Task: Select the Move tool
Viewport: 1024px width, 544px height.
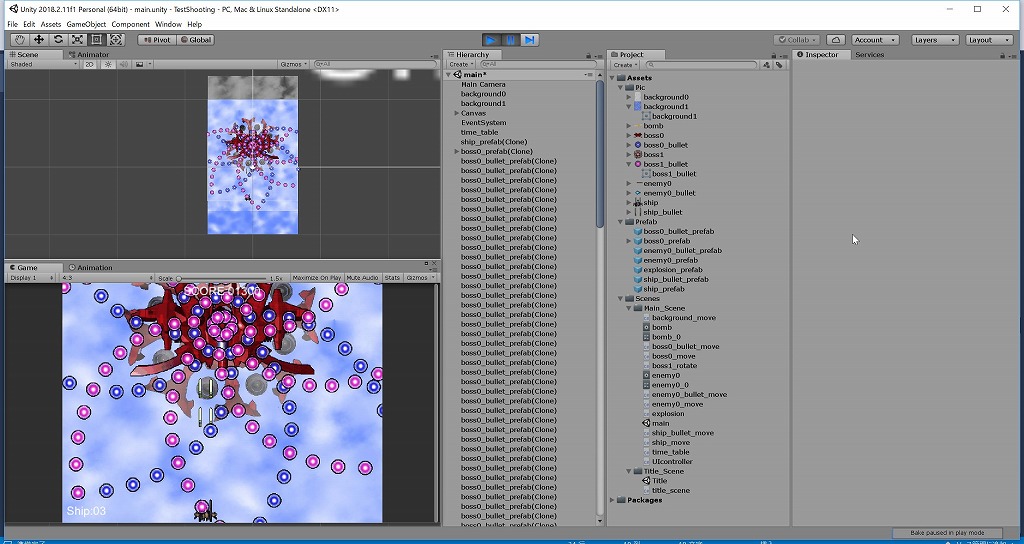Action: point(39,40)
